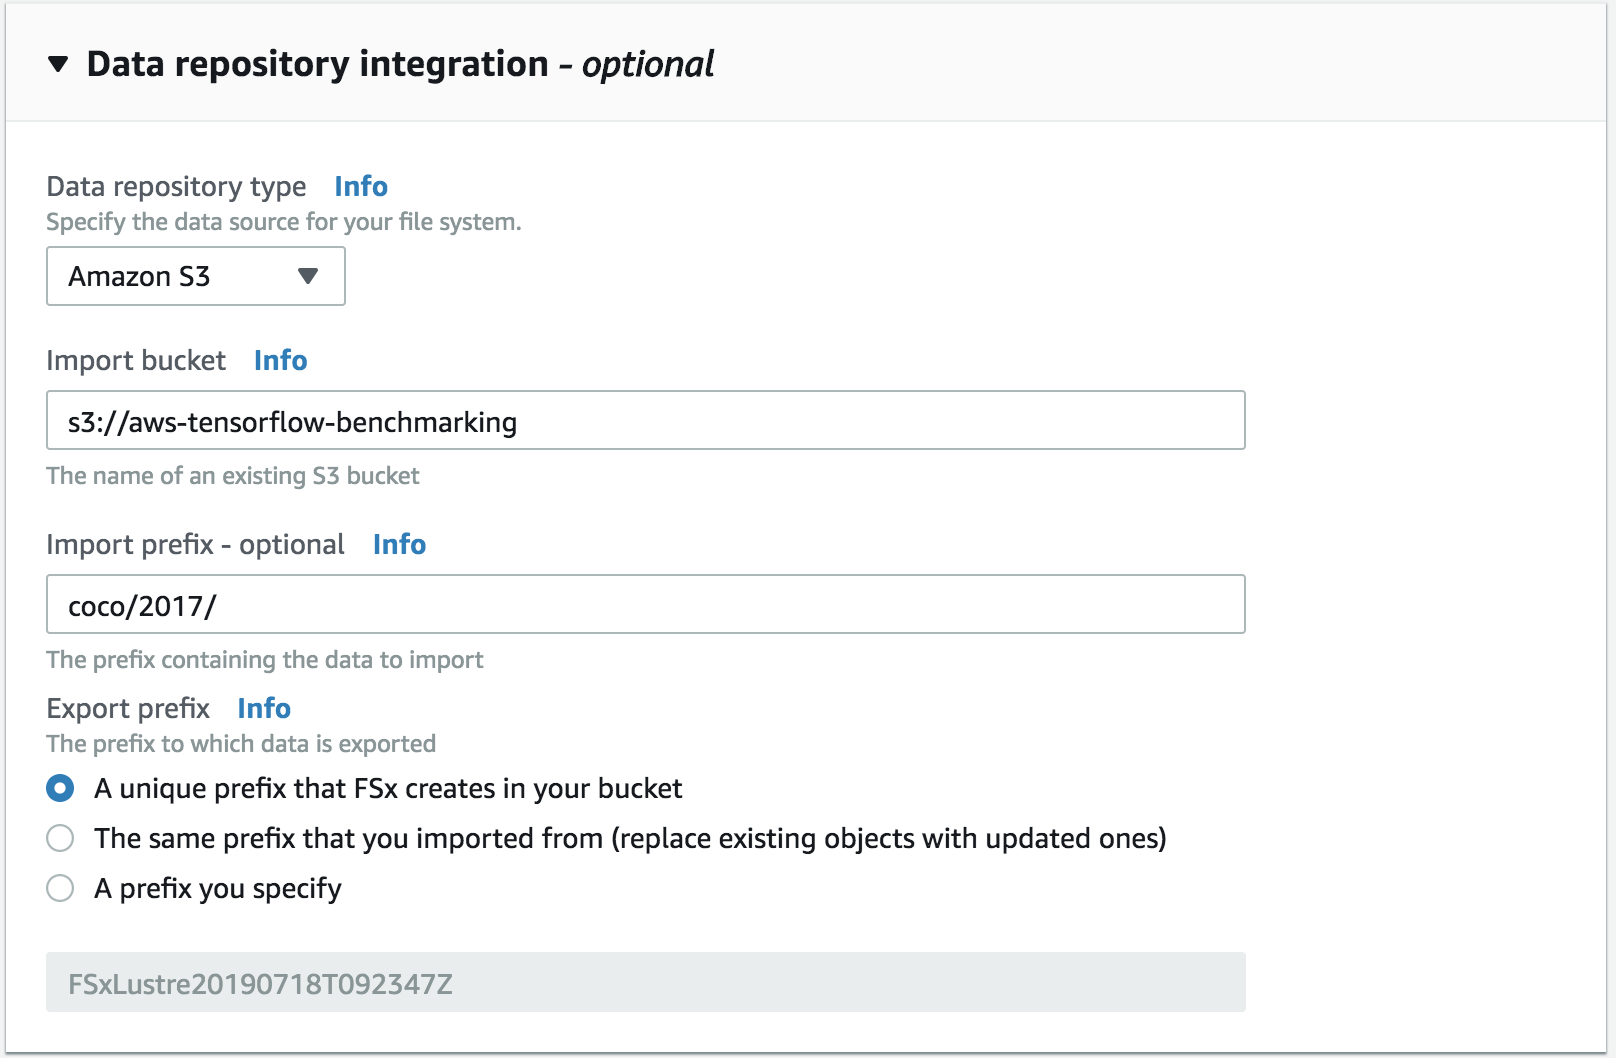The height and width of the screenshot is (1058, 1616).
Task: Click the 'Data repository type' field label
Action: [176, 187]
